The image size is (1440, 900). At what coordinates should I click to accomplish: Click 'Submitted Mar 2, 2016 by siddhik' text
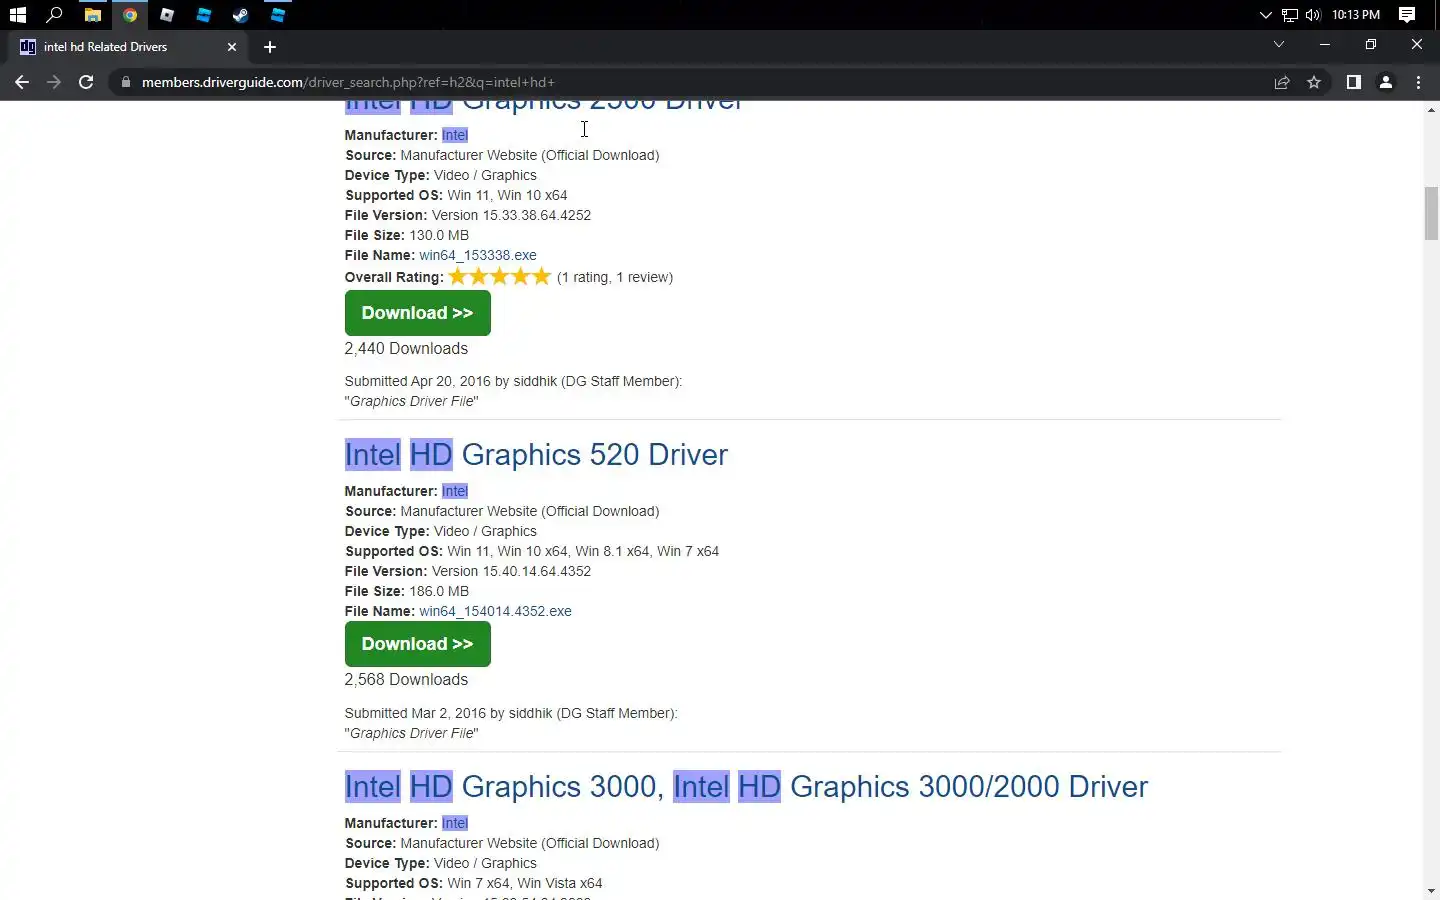449,713
